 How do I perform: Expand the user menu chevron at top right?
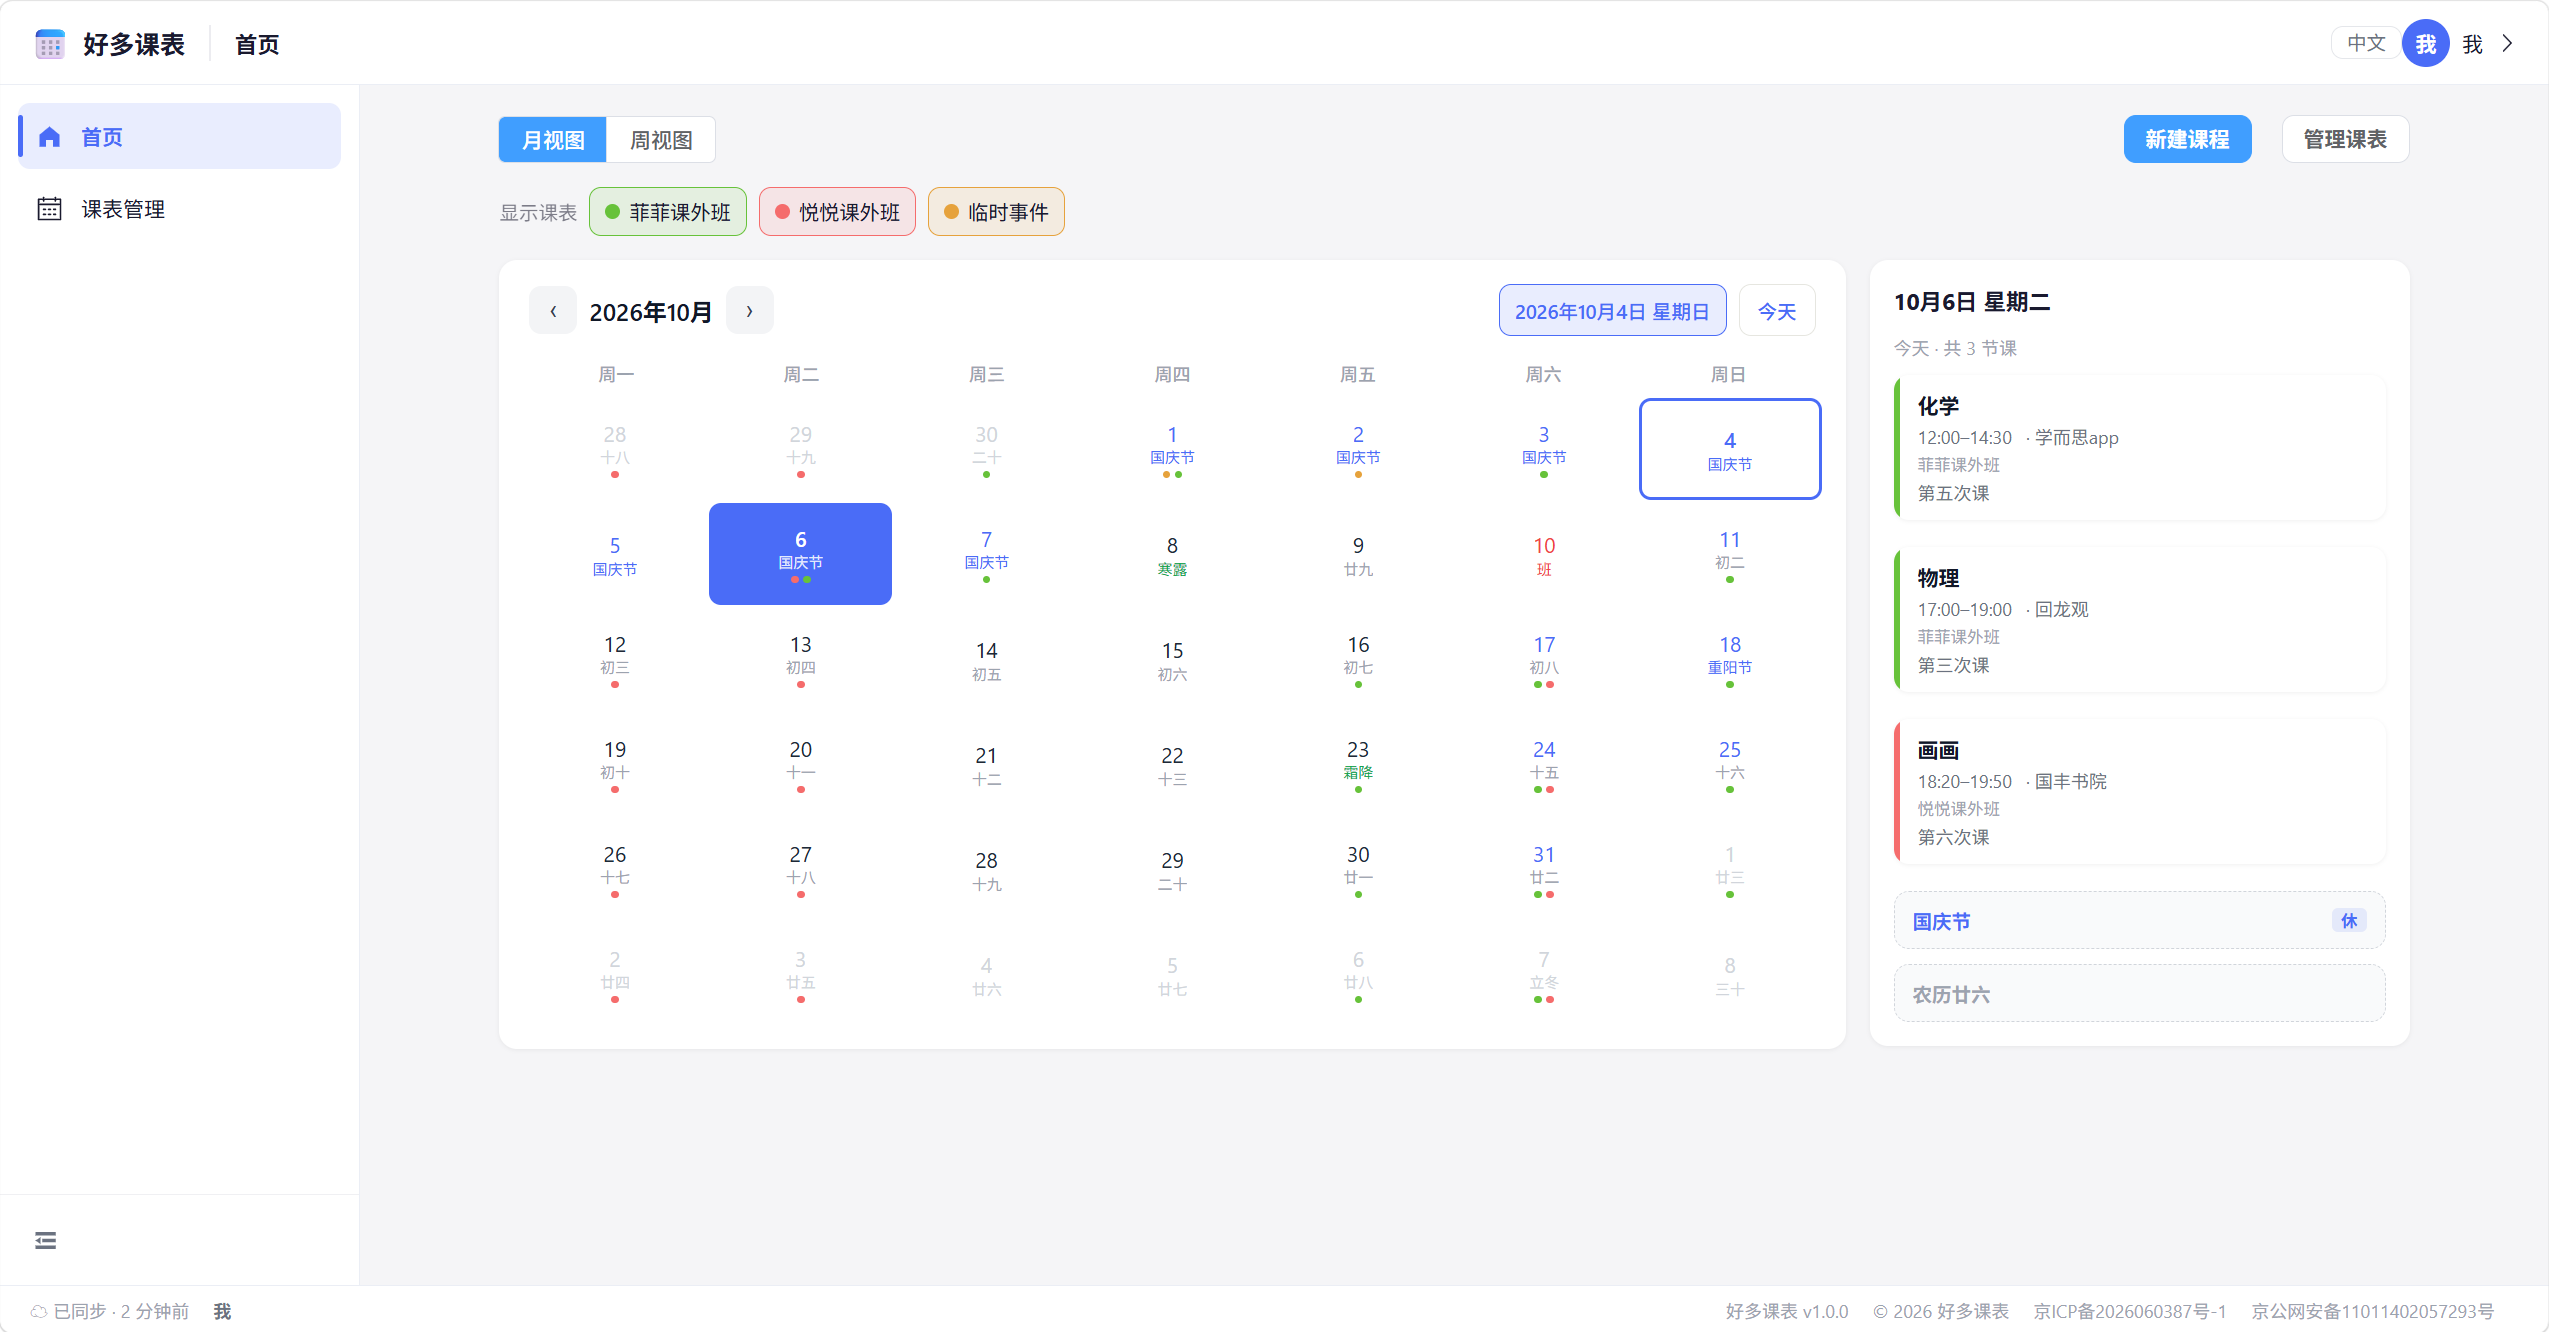(2507, 44)
